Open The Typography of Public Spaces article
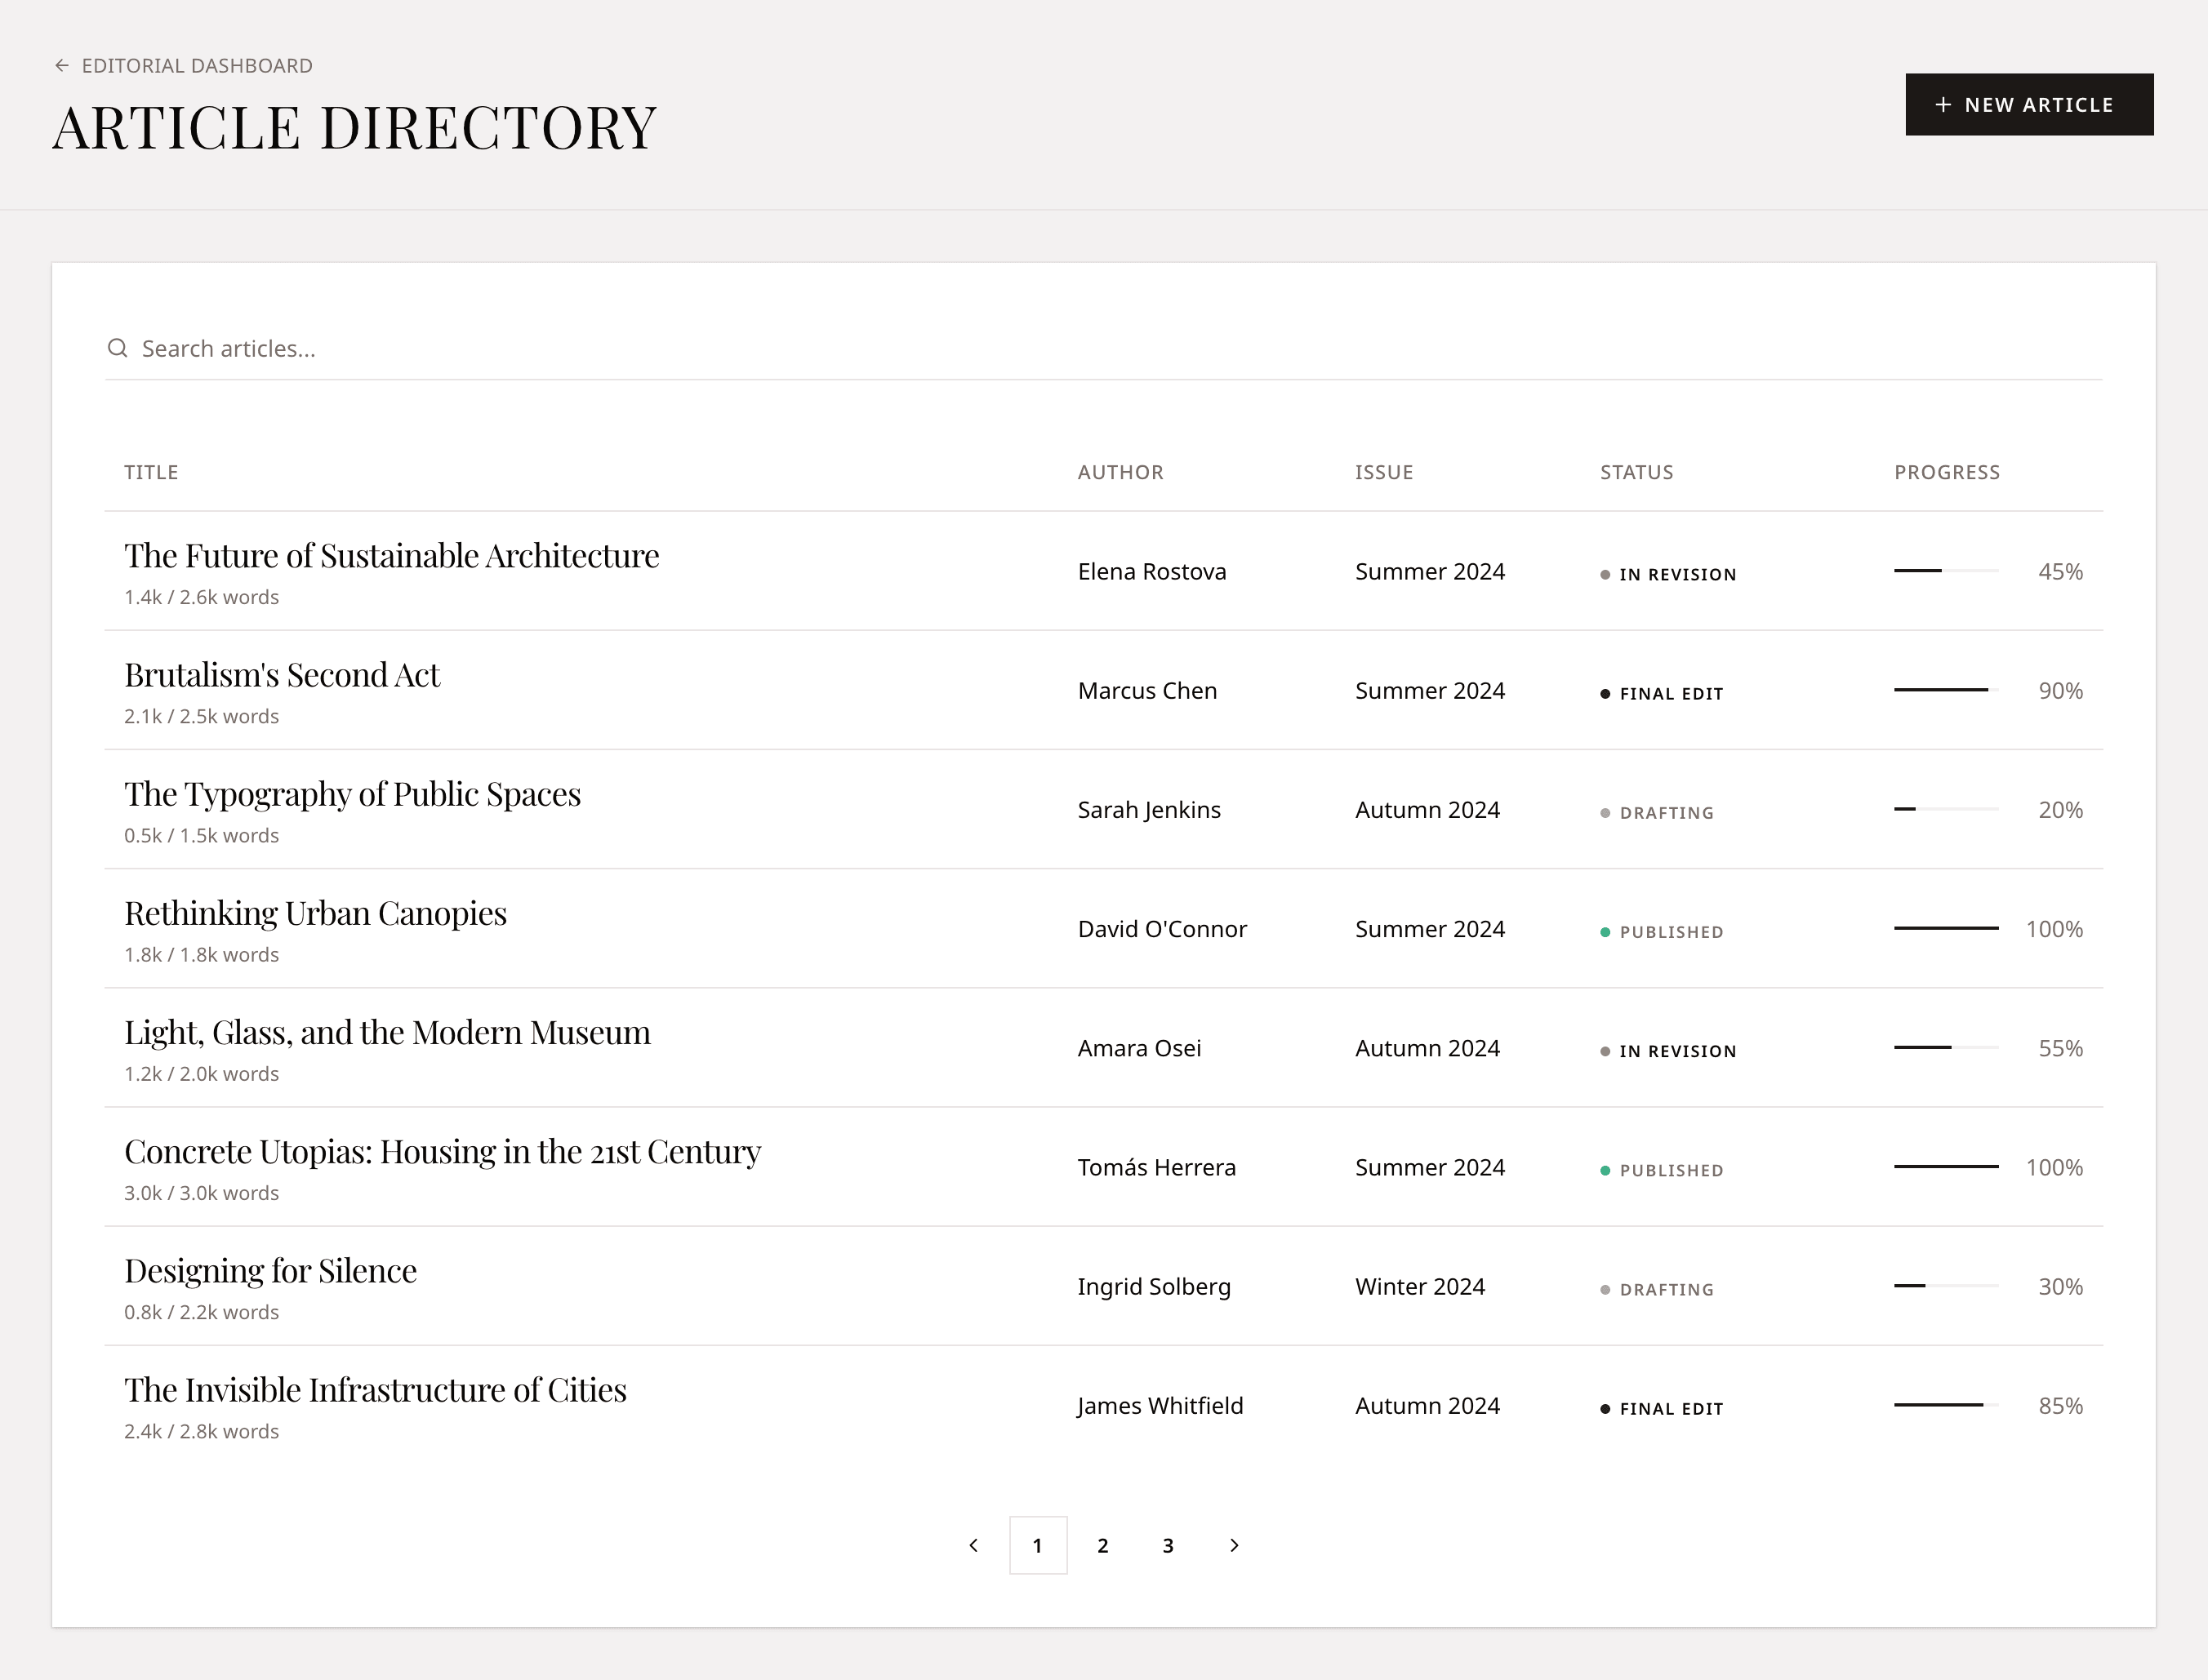The width and height of the screenshot is (2208, 1680). 352,794
